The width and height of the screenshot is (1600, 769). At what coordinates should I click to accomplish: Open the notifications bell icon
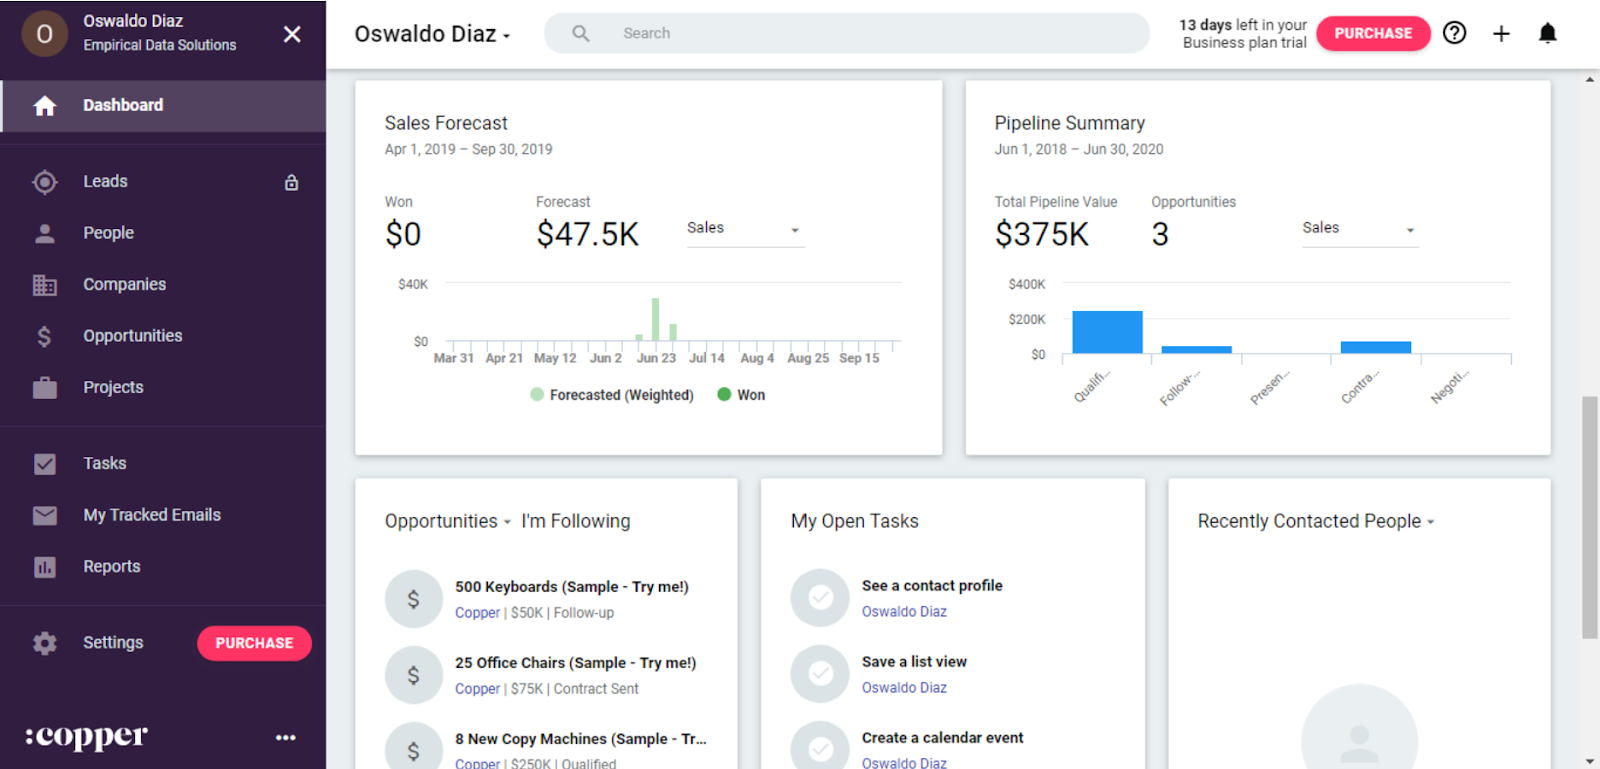[1547, 33]
